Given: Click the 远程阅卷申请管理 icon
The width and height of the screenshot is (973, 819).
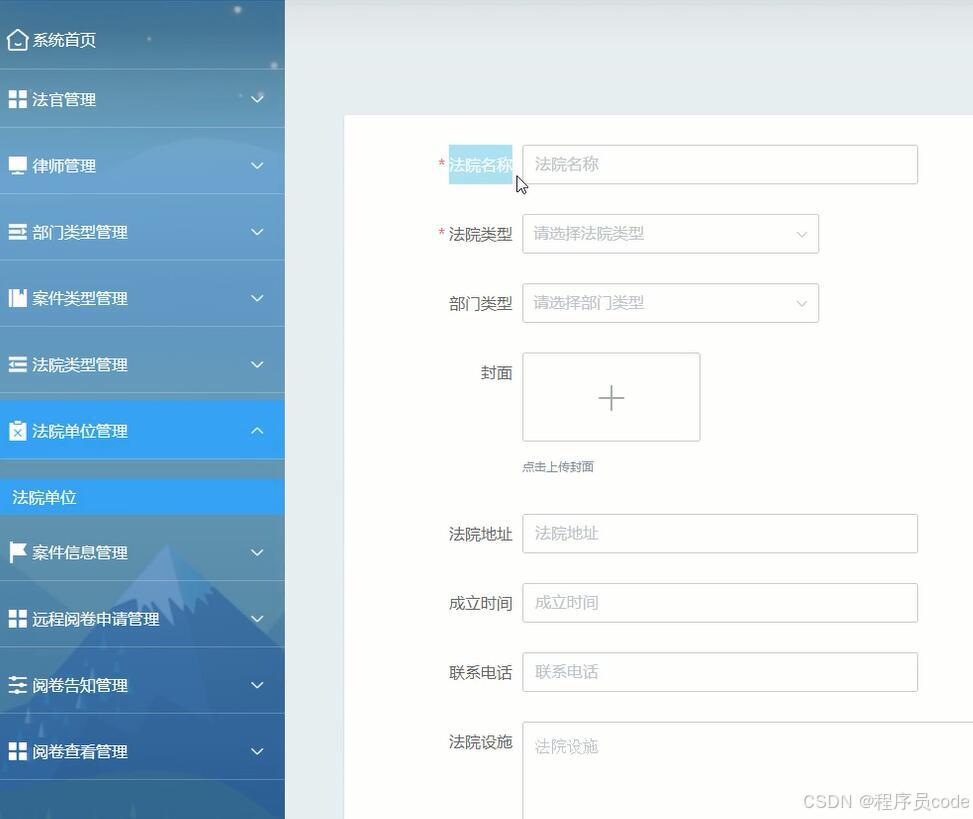Looking at the screenshot, I should (17, 618).
